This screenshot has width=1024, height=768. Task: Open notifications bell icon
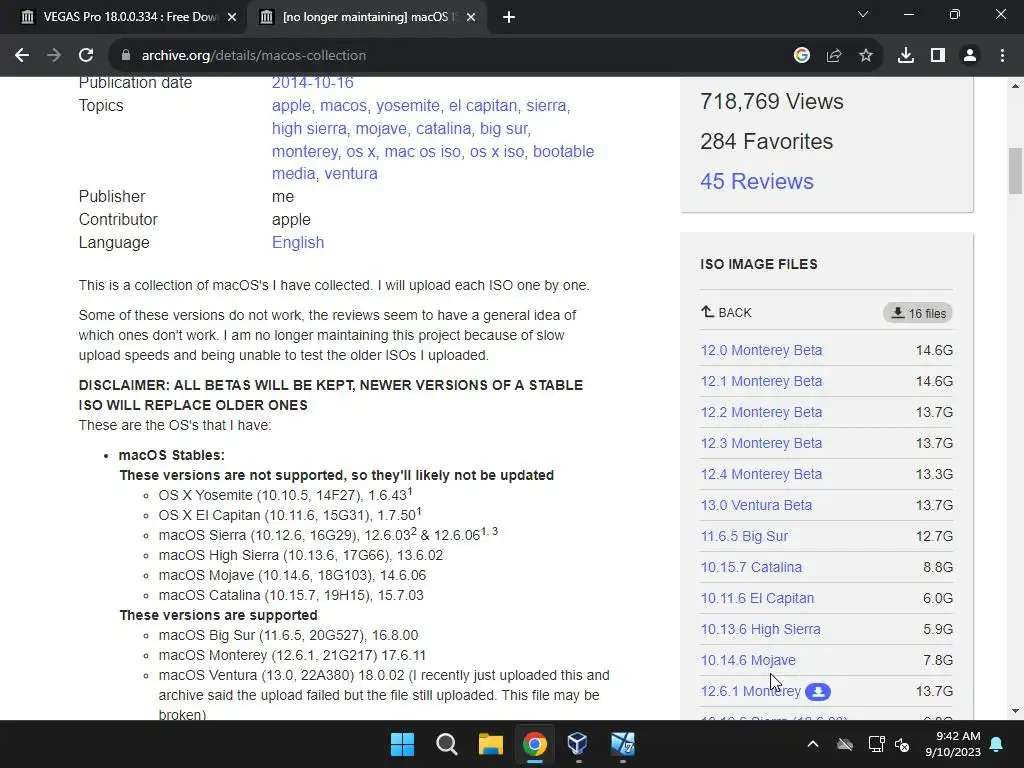click(997, 744)
